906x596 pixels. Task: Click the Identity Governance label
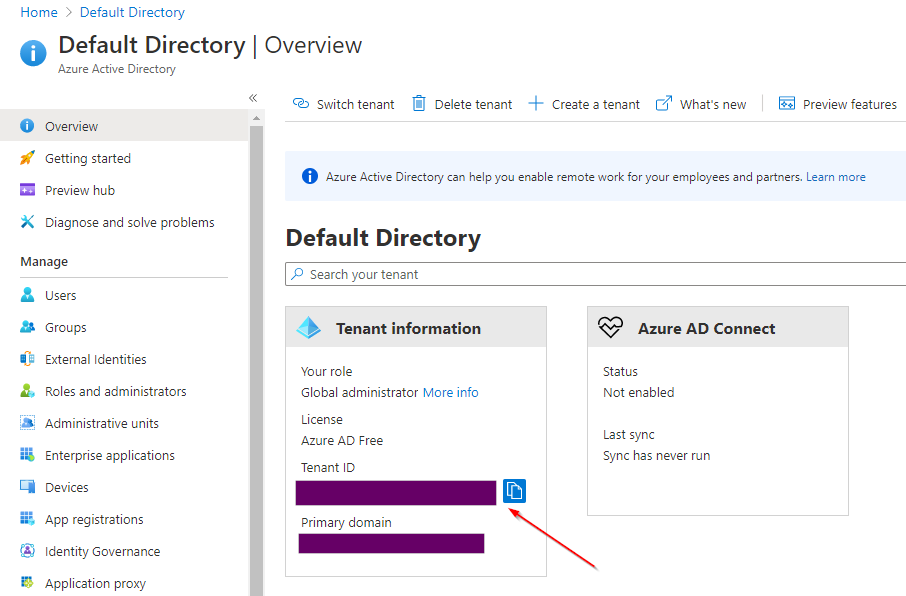(102, 551)
